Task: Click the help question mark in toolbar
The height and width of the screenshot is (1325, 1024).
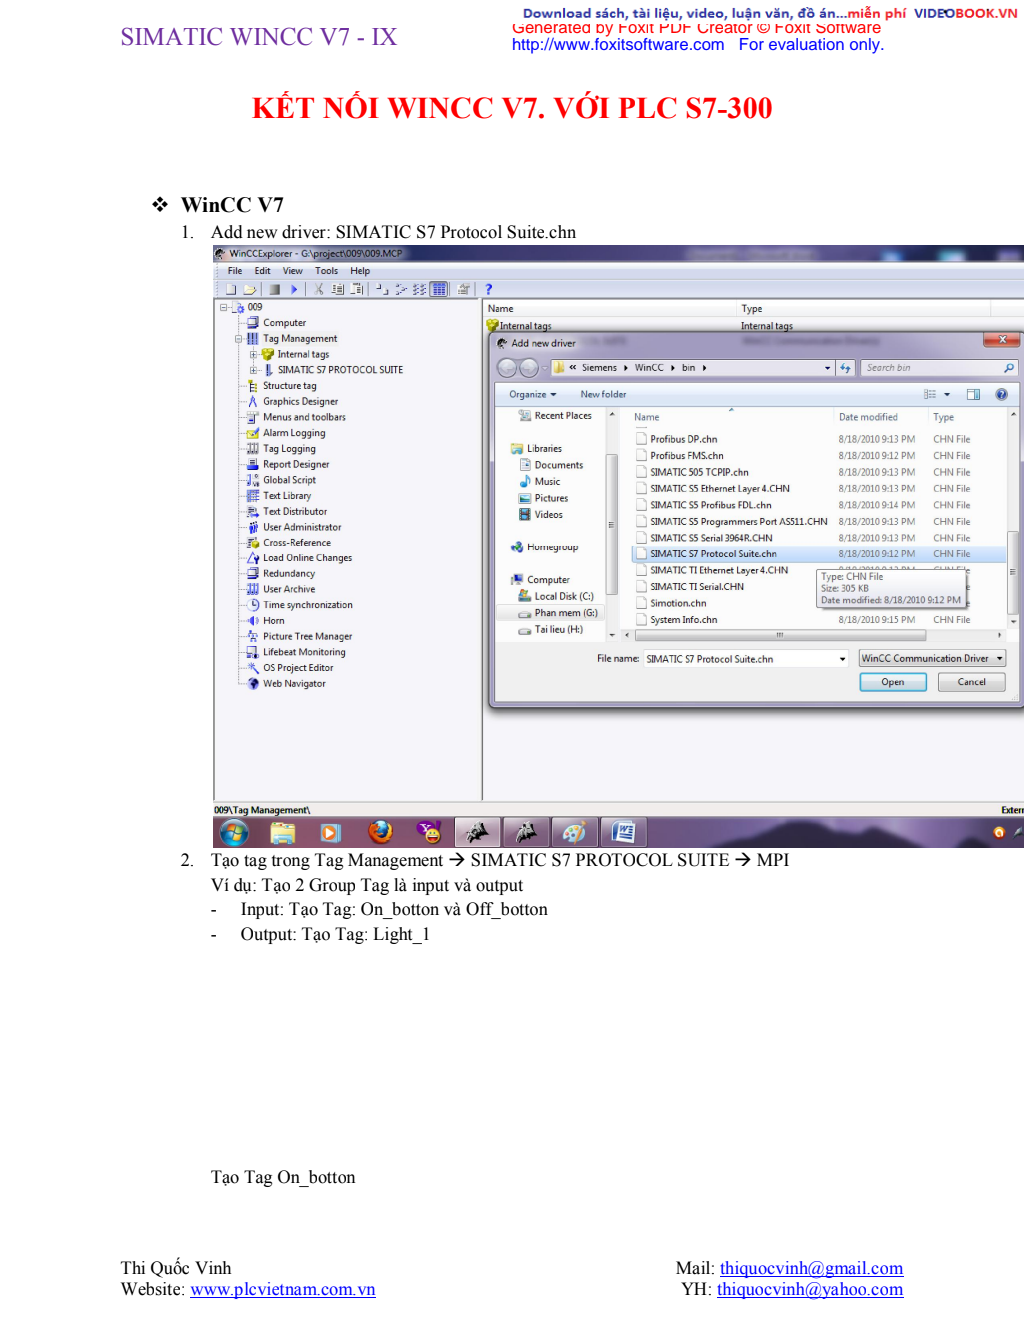Action: 489,289
